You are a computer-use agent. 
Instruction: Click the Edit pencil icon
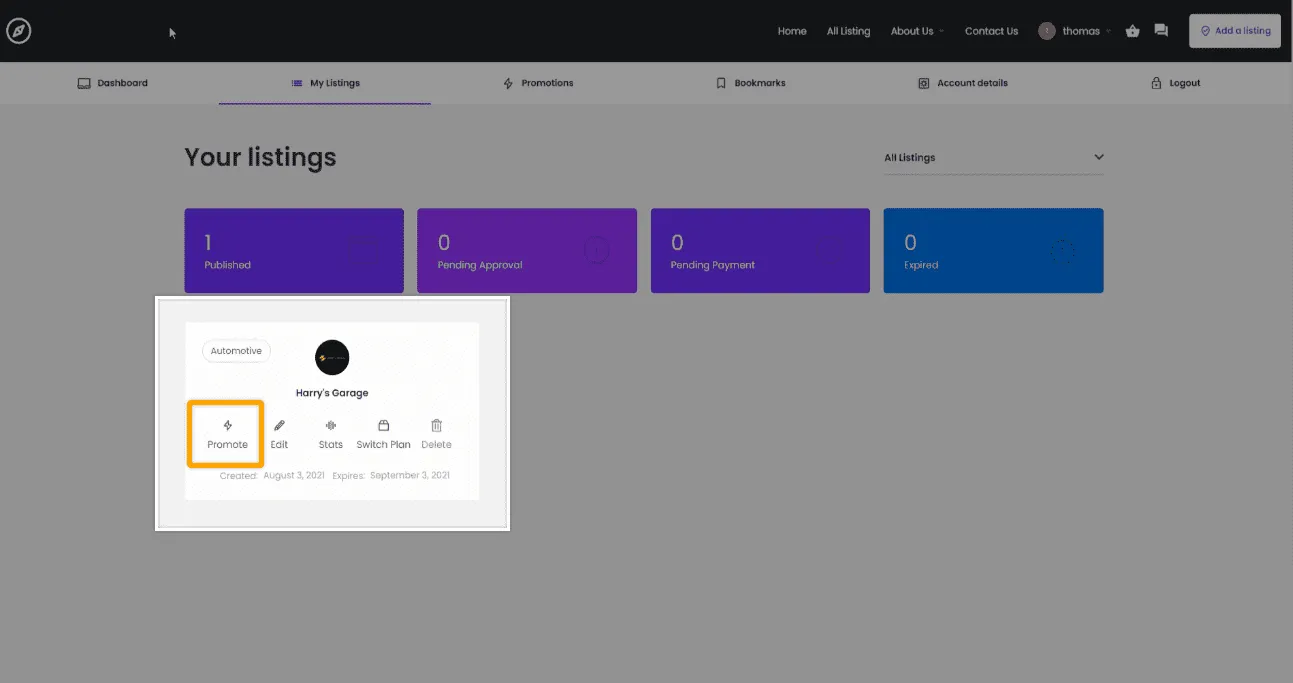(279, 426)
